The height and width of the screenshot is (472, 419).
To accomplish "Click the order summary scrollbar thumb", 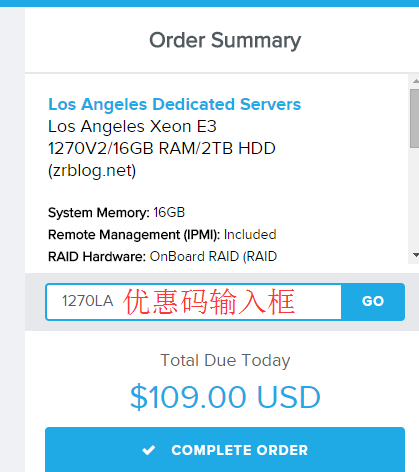I will click(x=414, y=118).
